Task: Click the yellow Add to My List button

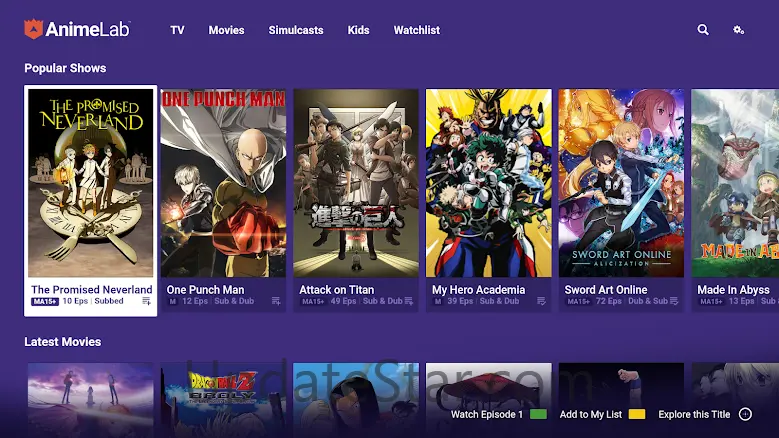Action: pyautogui.click(x=637, y=414)
